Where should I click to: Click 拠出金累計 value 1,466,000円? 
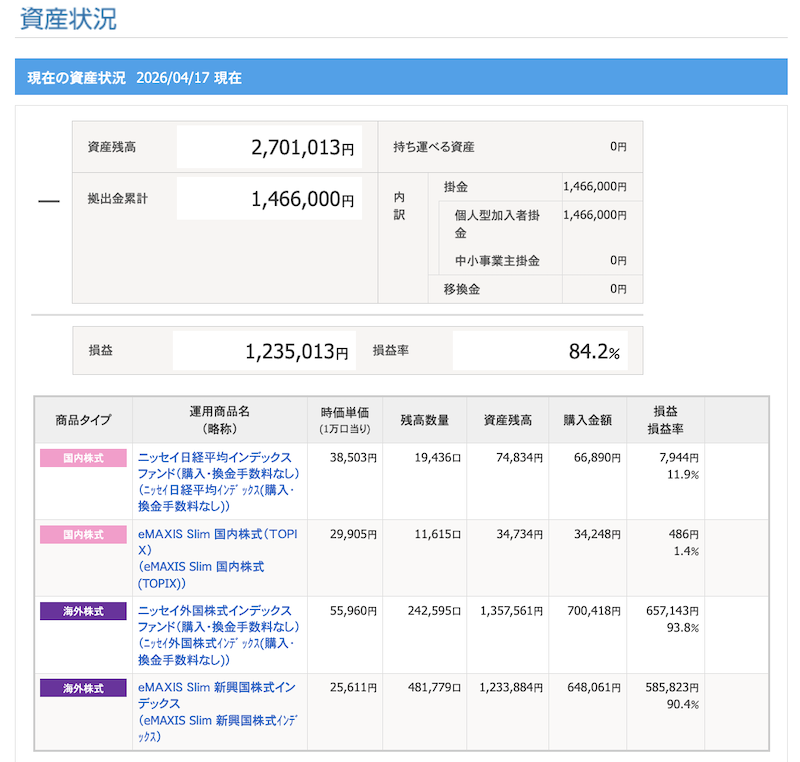pyautogui.click(x=303, y=199)
